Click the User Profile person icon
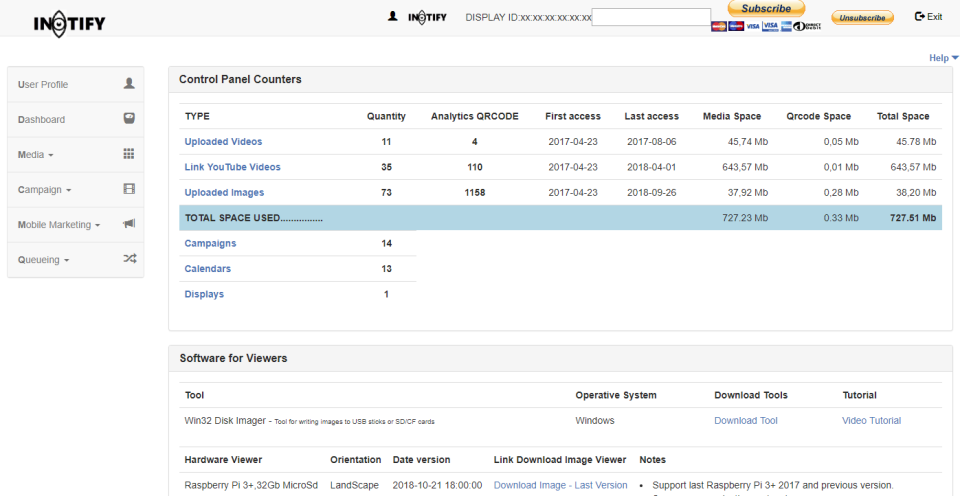Viewport: 960px width, 496px height. pyautogui.click(x=129, y=84)
